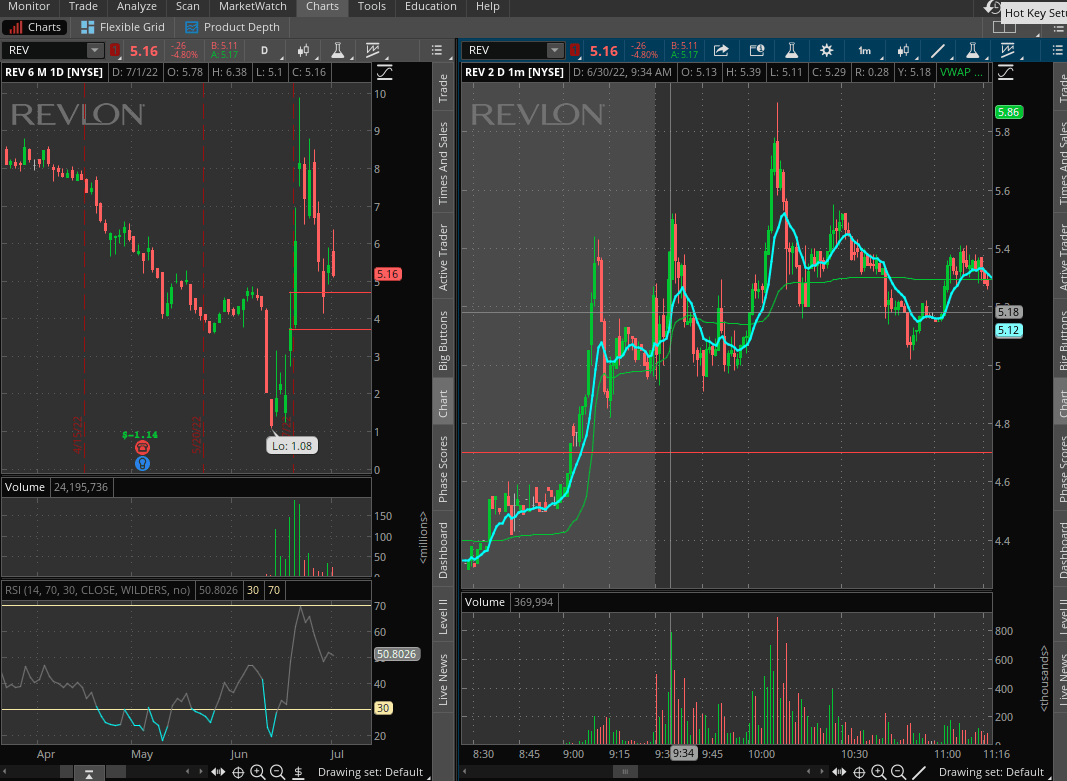Toggle the Level II side panel on left chart
This screenshot has width=1067, height=781.
pyautogui.click(x=444, y=621)
